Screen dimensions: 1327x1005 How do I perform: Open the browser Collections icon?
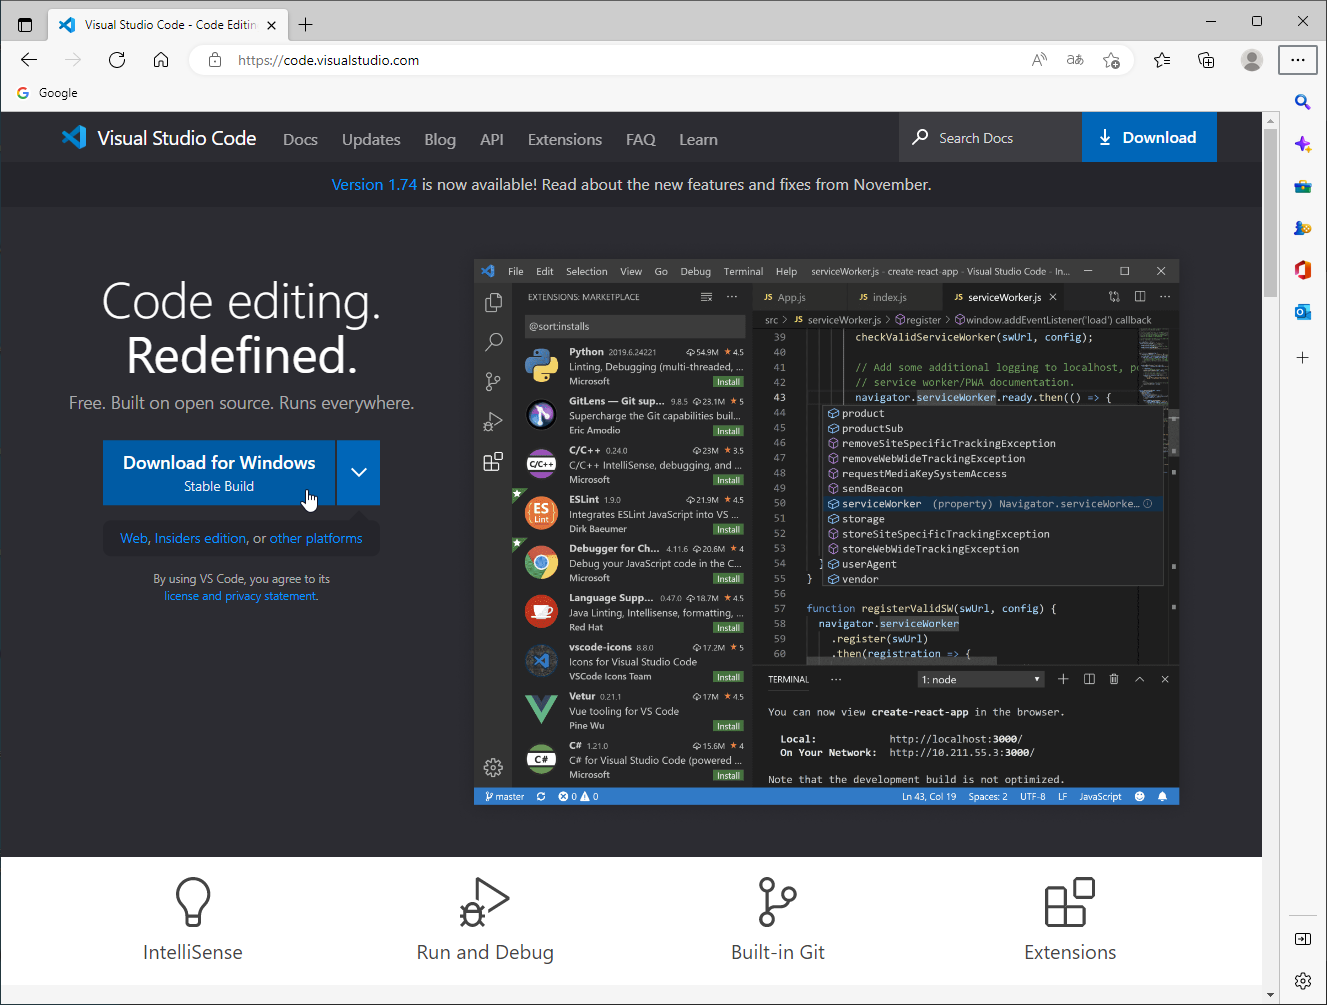click(x=1206, y=60)
